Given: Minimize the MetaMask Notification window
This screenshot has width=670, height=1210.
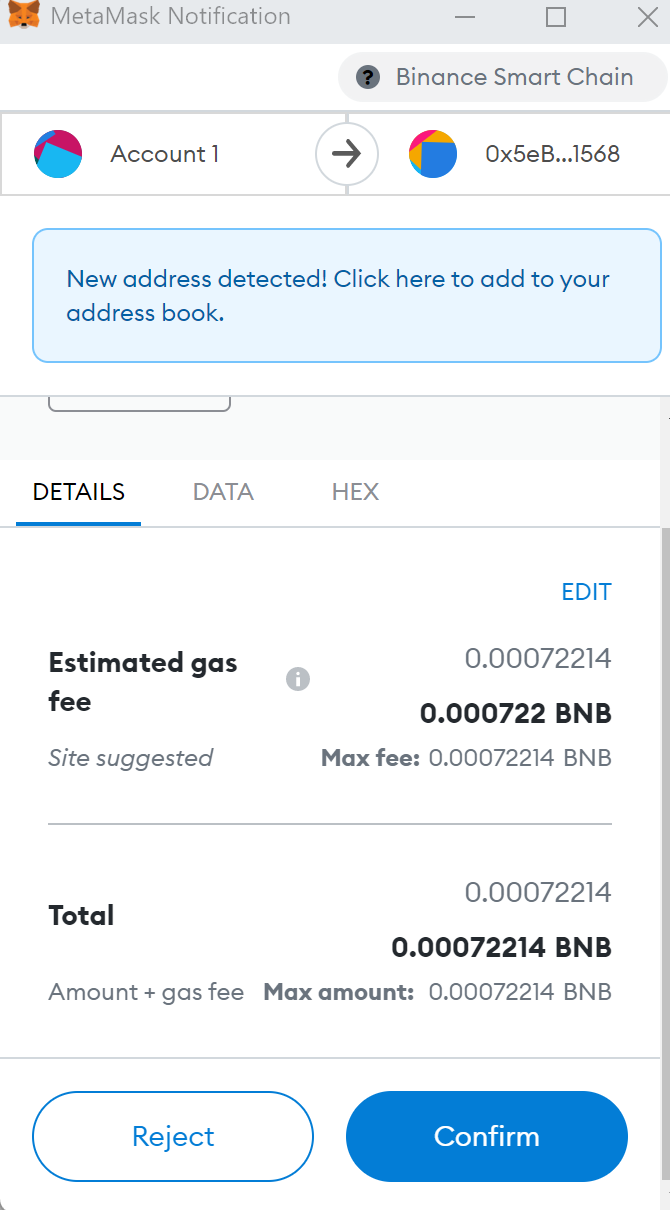Looking at the screenshot, I should 465,16.
